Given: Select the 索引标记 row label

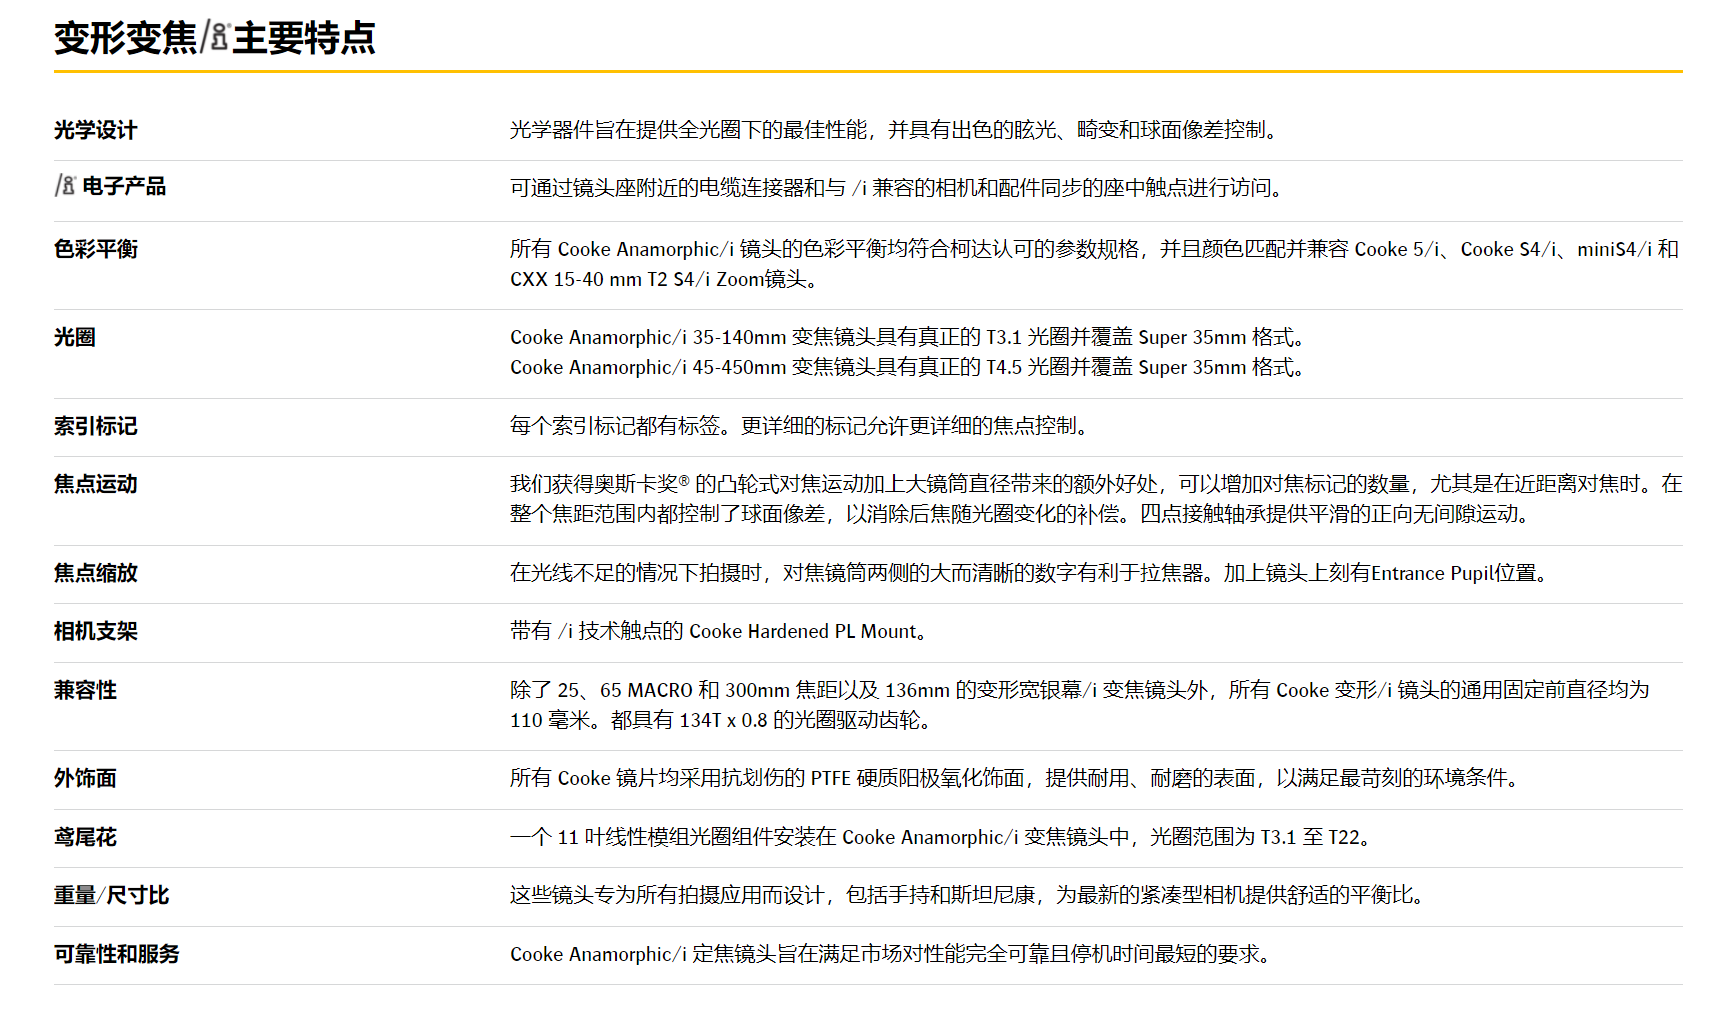Looking at the screenshot, I should [95, 426].
